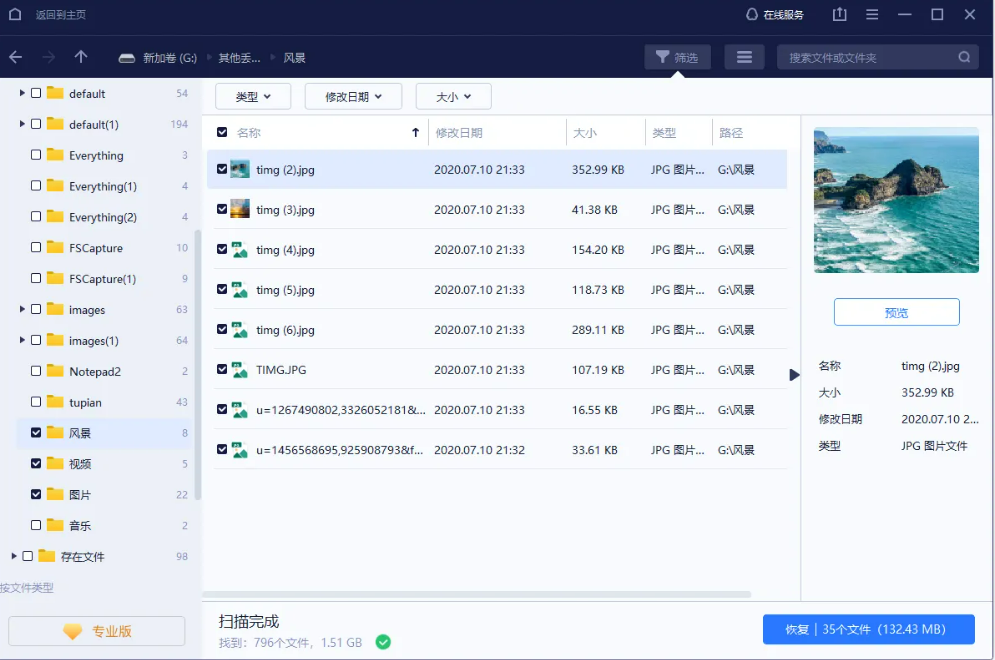Switch to list view layout icon
The width and height of the screenshot is (995, 660).
pos(744,57)
